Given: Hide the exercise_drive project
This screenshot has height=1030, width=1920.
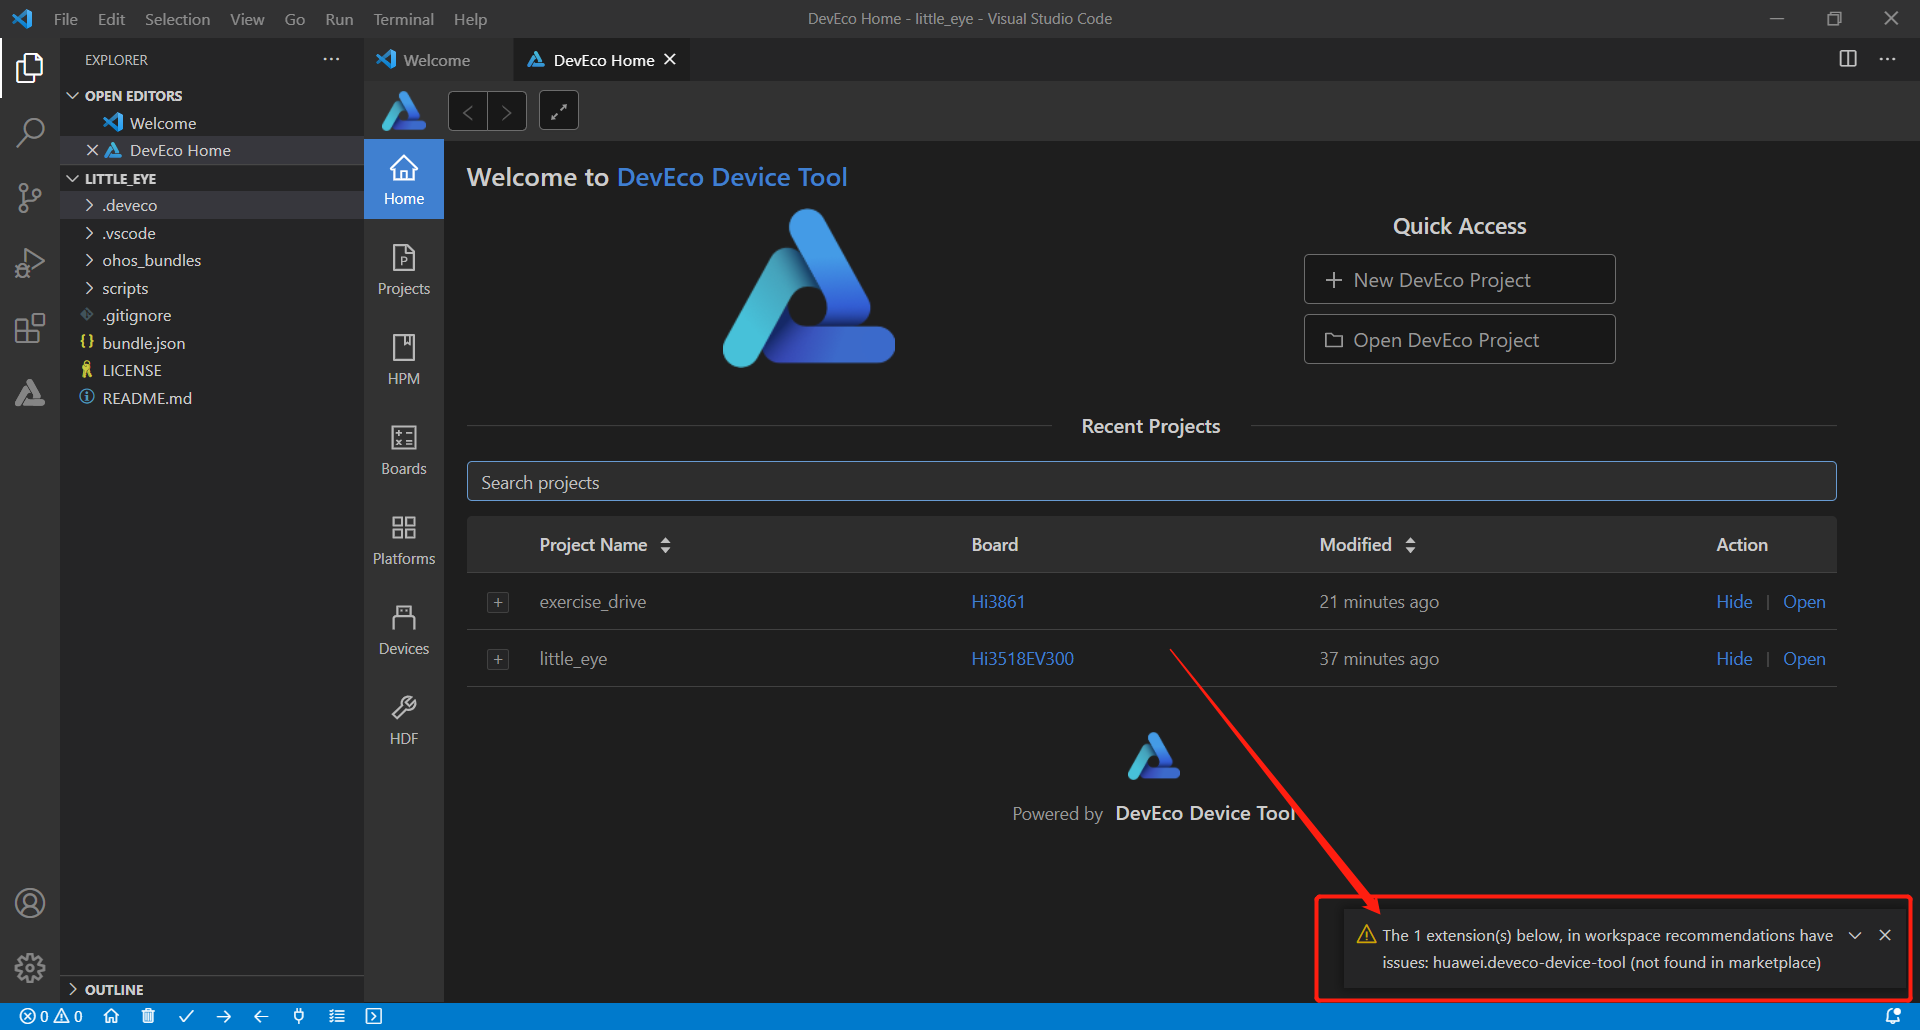Looking at the screenshot, I should (1734, 602).
